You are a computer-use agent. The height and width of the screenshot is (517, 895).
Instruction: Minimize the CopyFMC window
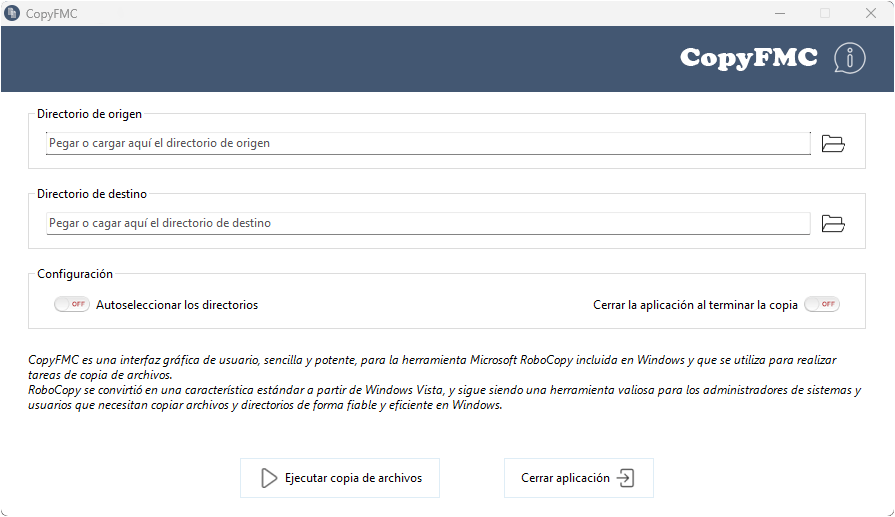[x=780, y=13]
